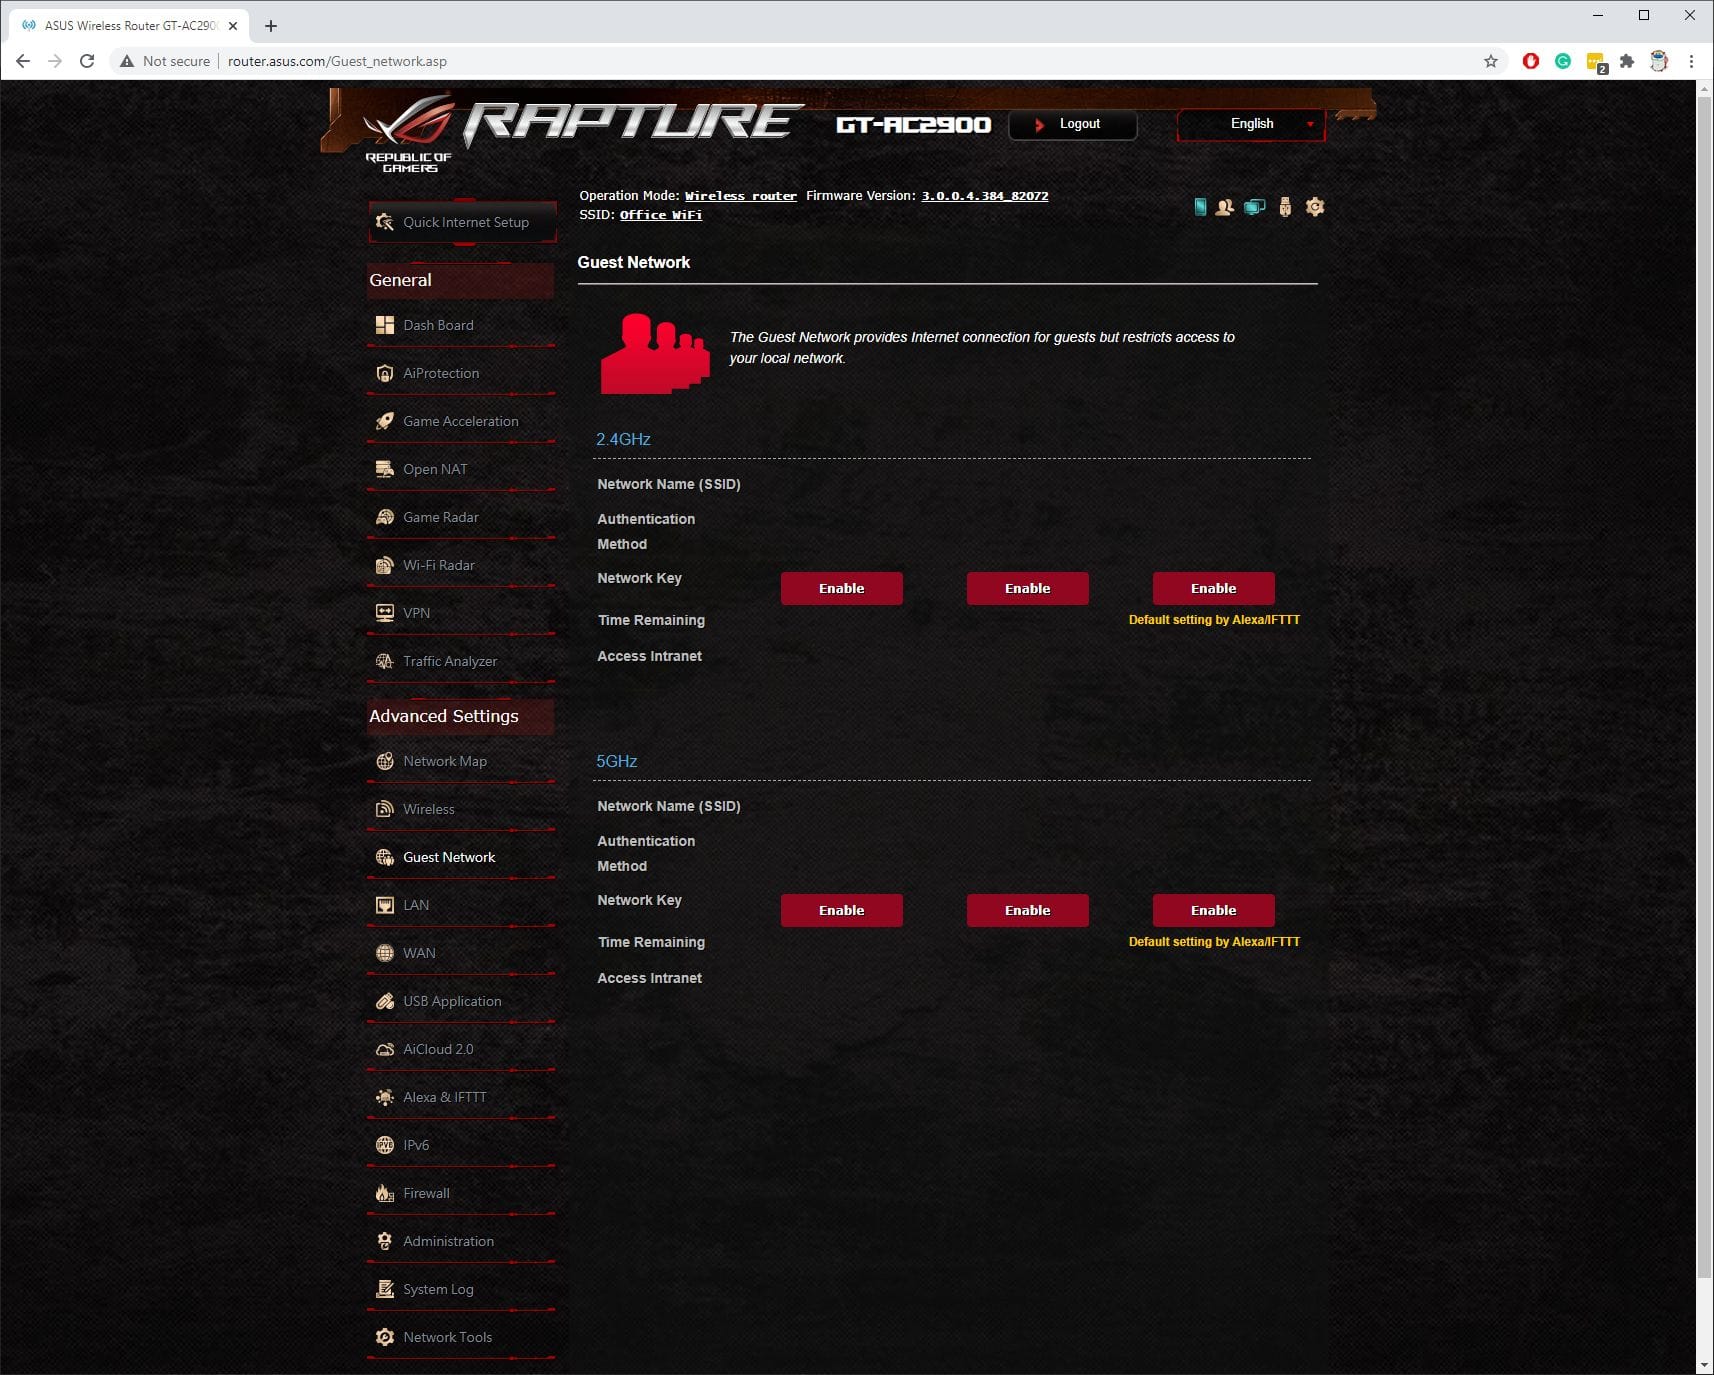Click the VPN sidebar icon
1714x1375 pixels.
(385, 613)
